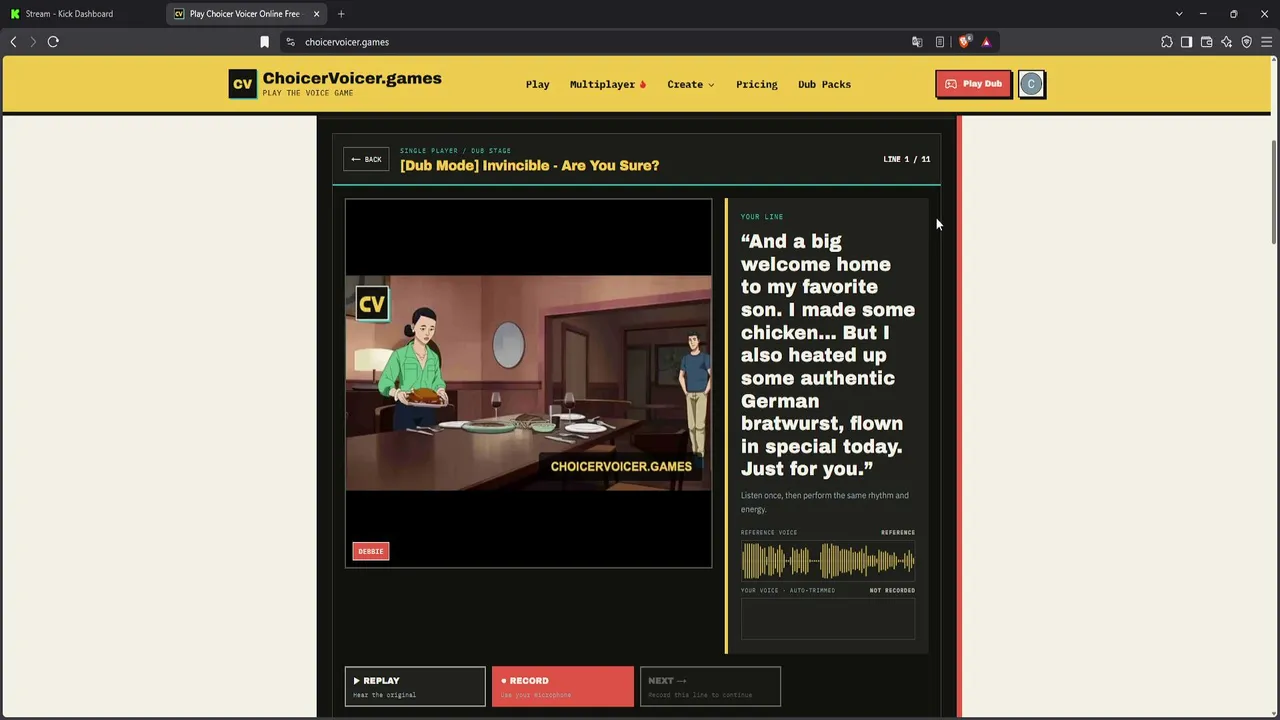Image resolution: width=1280 pixels, height=720 pixels.
Task: Click the 'SINGLE PLAYER / DUB STAGE' breadcrumb text
Action: click(x=455, y=151)
